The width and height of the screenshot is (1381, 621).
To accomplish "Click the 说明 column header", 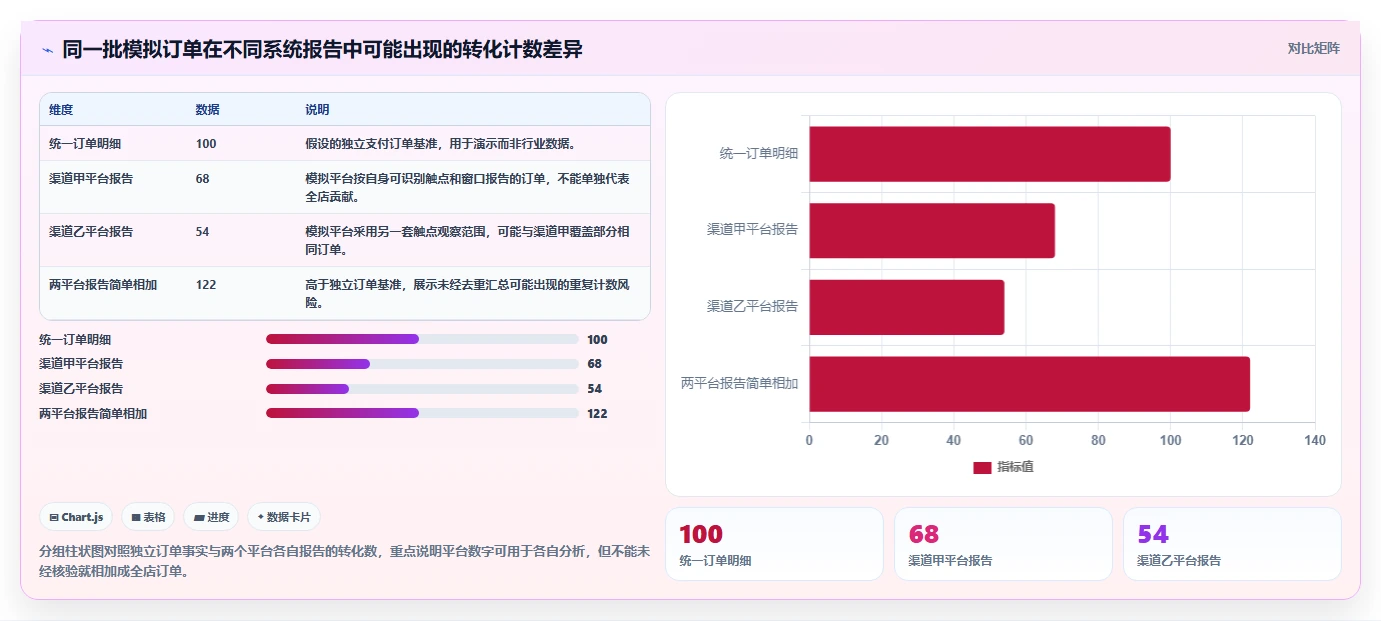I will click(317, 110).
